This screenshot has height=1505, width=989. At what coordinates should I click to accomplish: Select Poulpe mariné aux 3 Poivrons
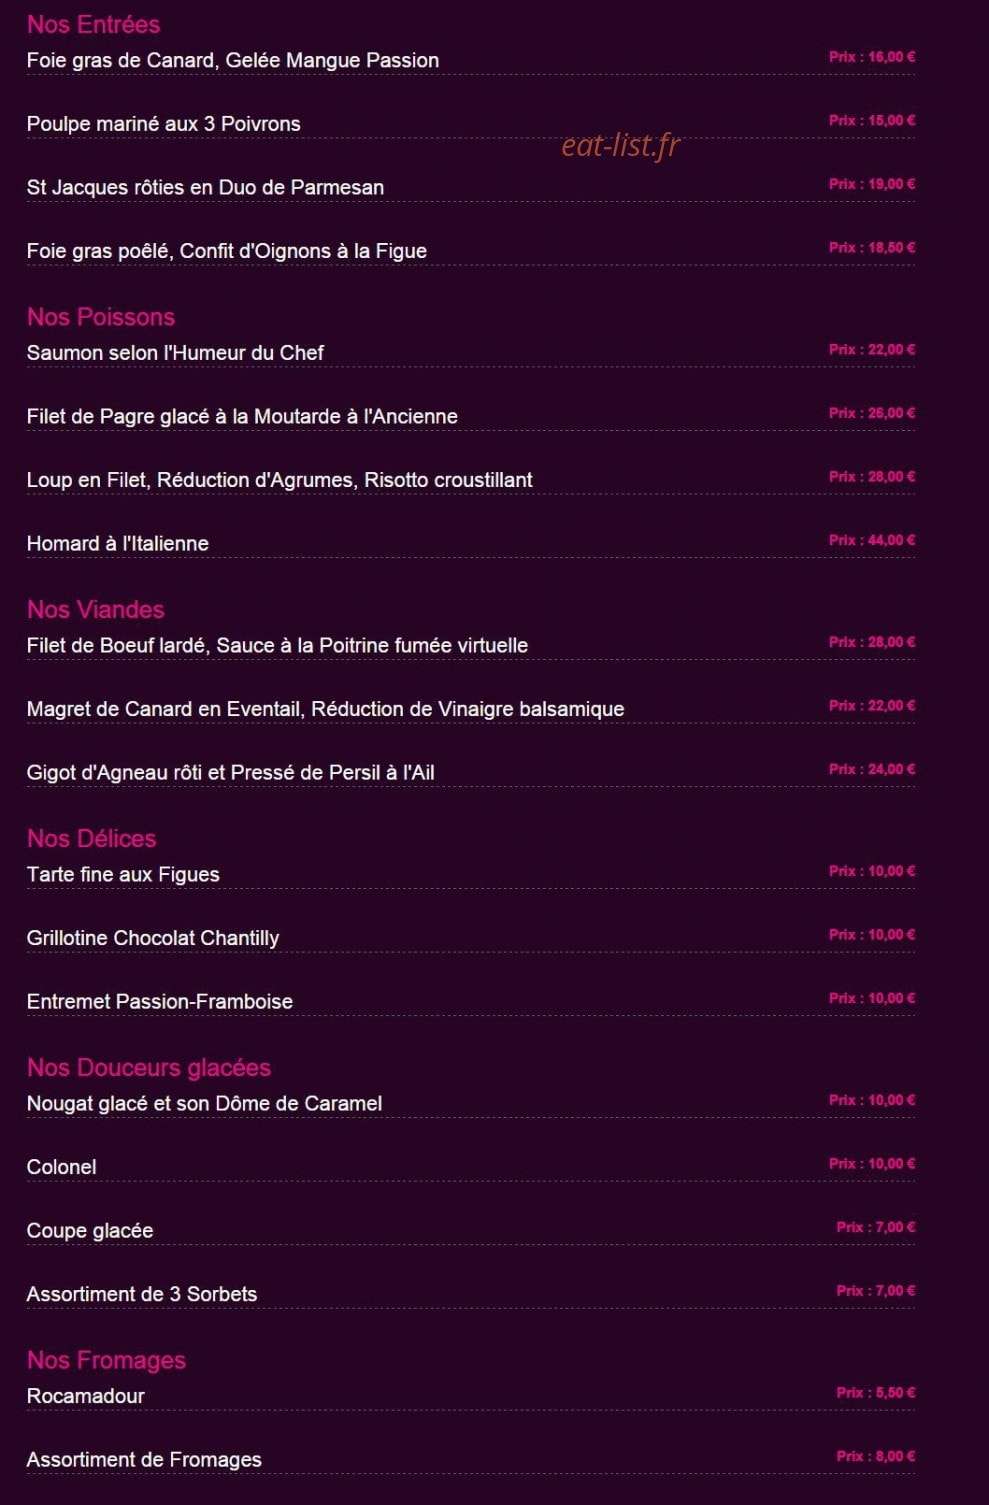point(163,124)
